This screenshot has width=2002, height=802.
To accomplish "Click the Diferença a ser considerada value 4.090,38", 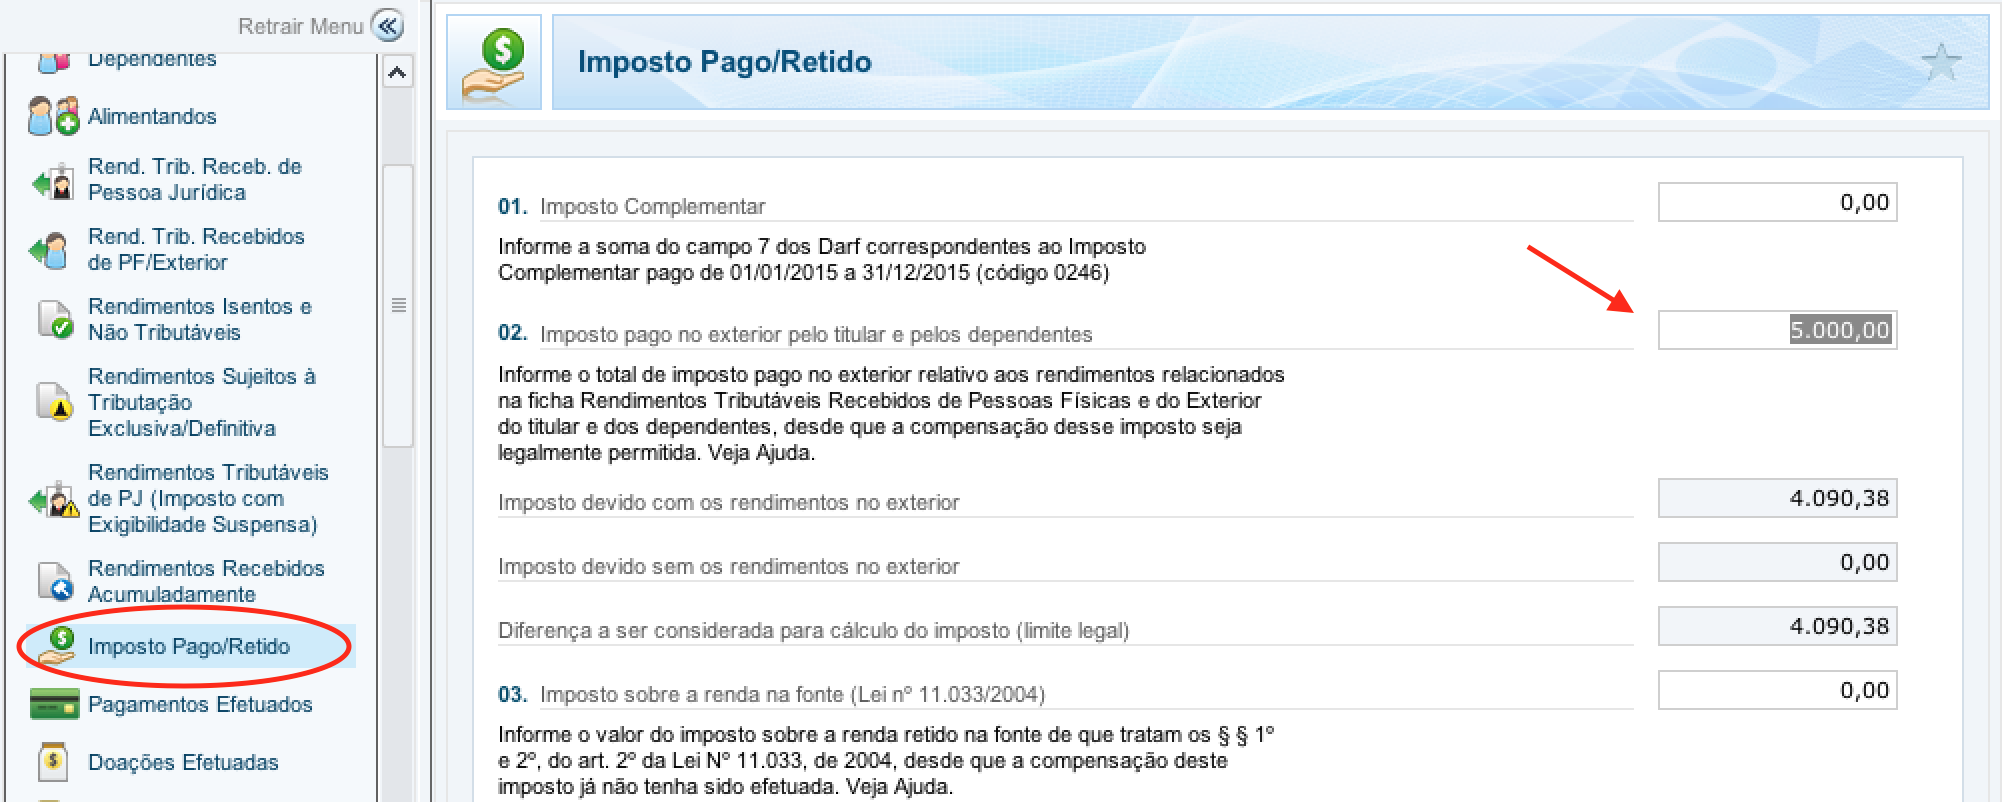I will tap(1777, 626).
